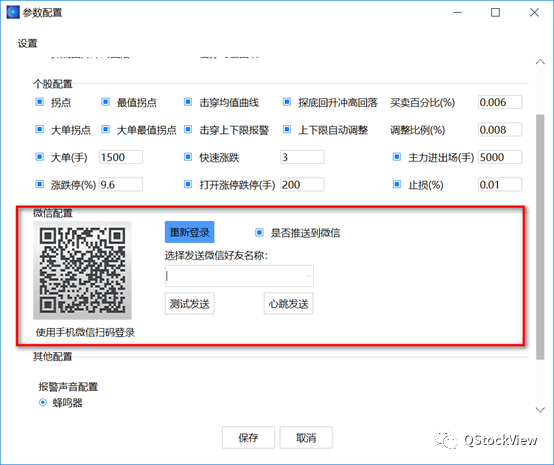This screenshot has height=465, width=554.
Task: Click the scrollbar down arrow
Action: click(540, 410)
